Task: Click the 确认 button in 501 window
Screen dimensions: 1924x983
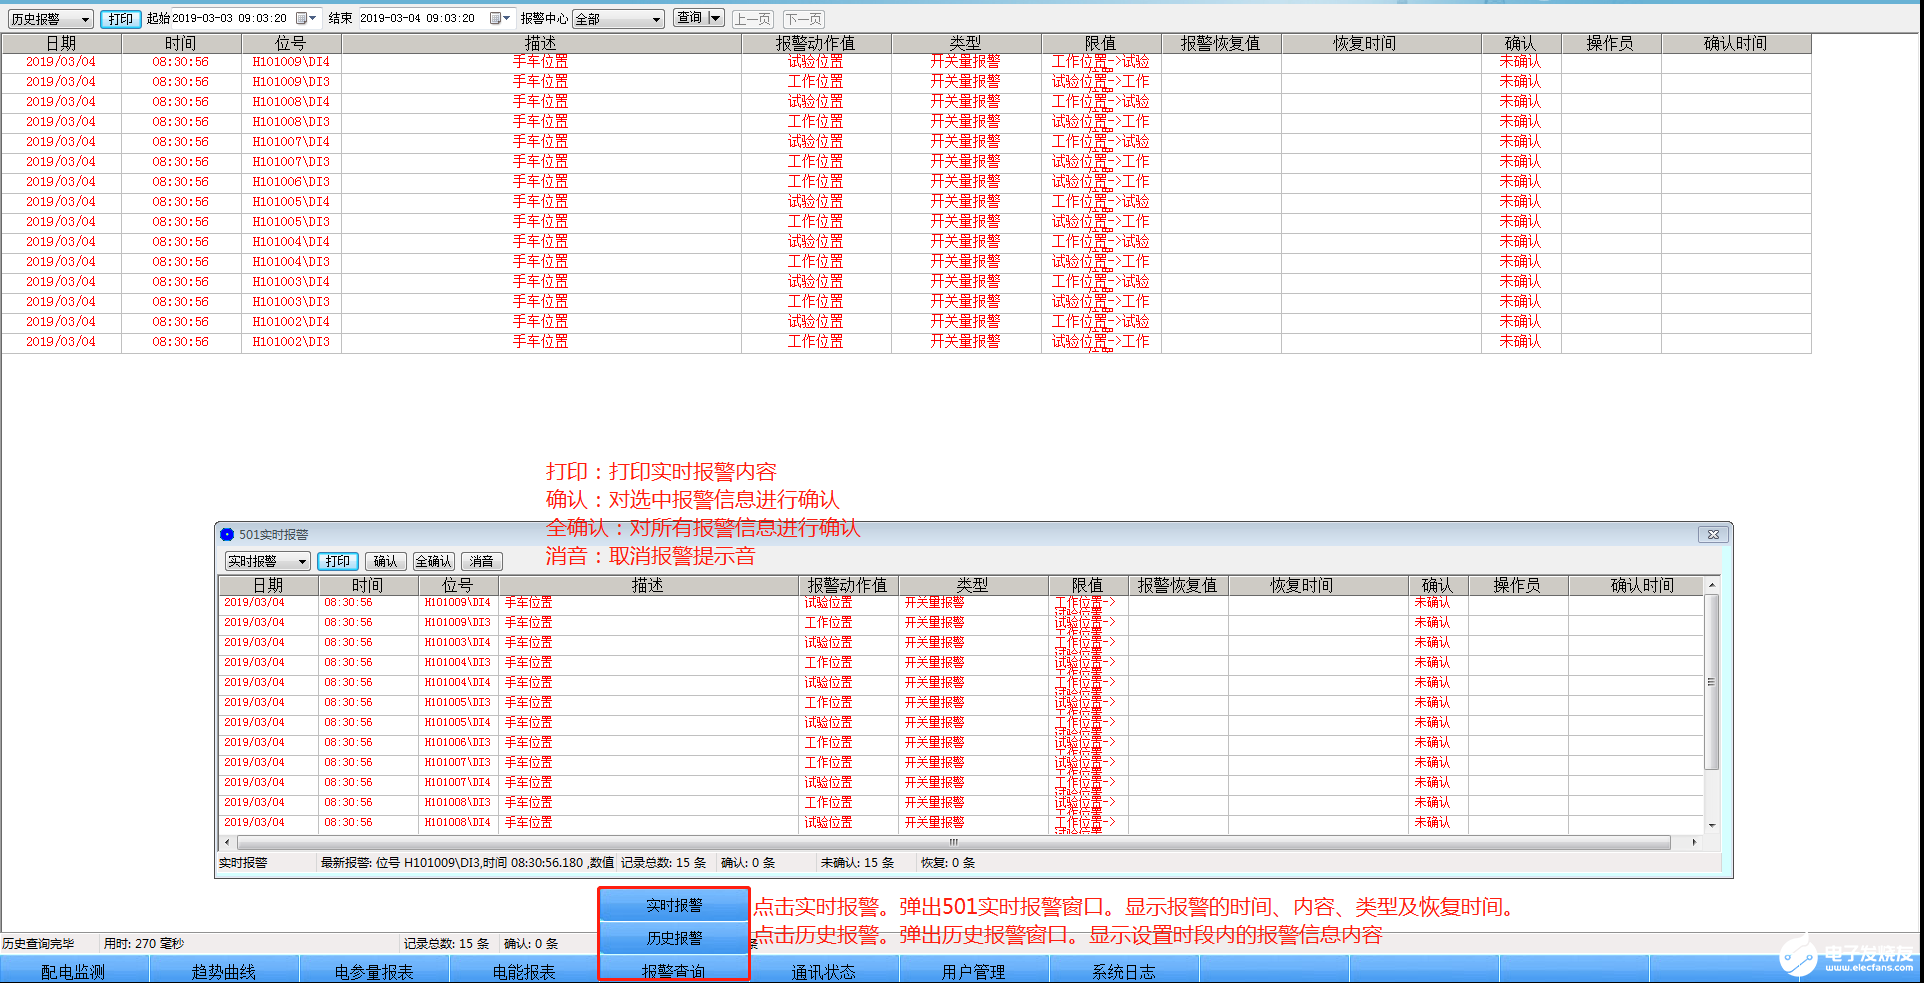Action: click(x=386, y=561)
